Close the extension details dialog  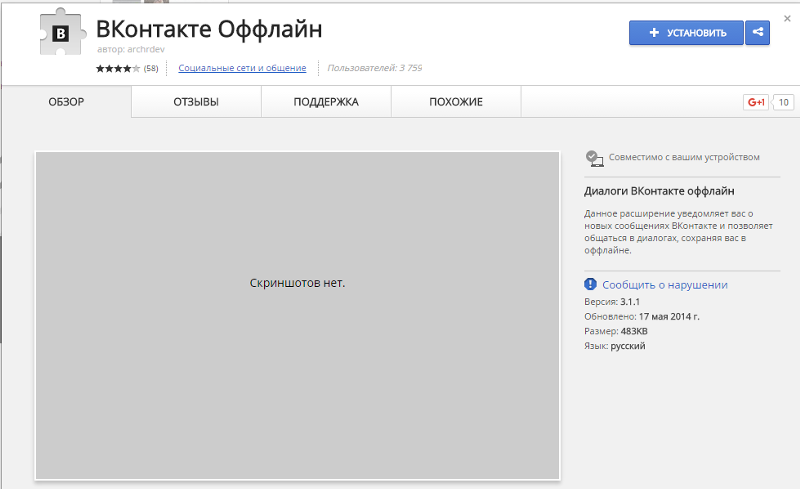[x=787, y=18]
